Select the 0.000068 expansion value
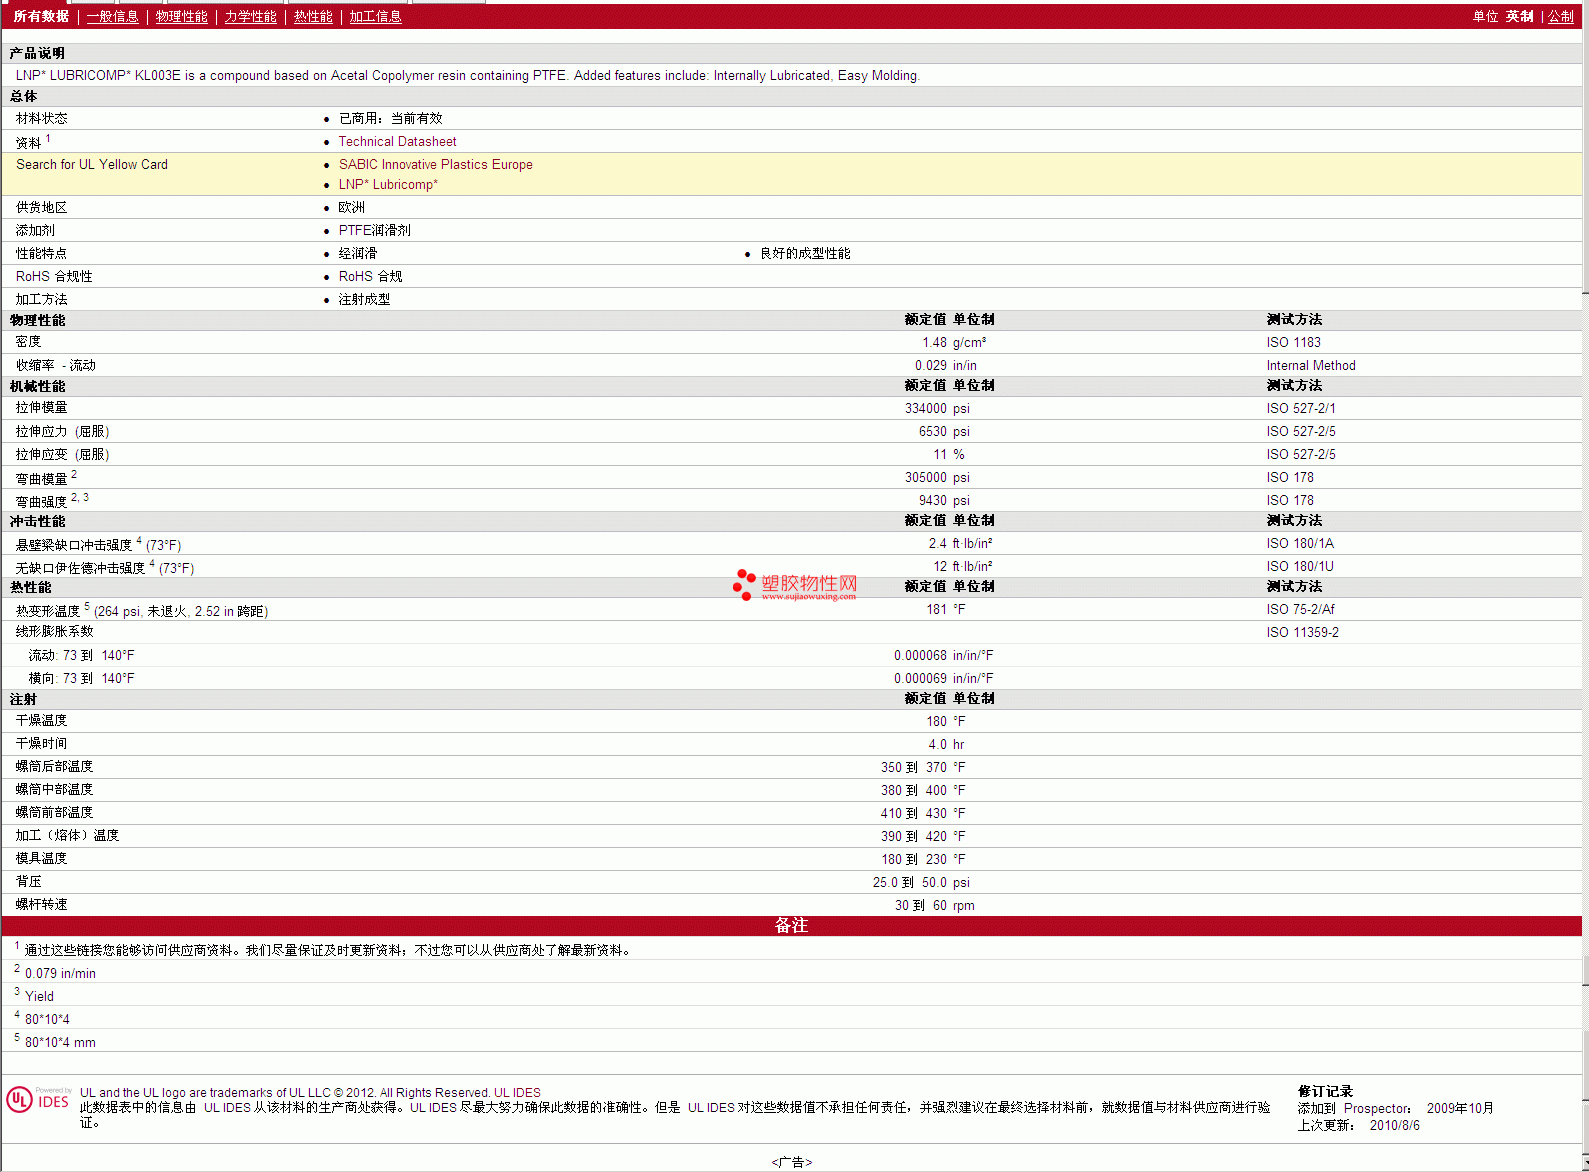 [x=920, y=656]
